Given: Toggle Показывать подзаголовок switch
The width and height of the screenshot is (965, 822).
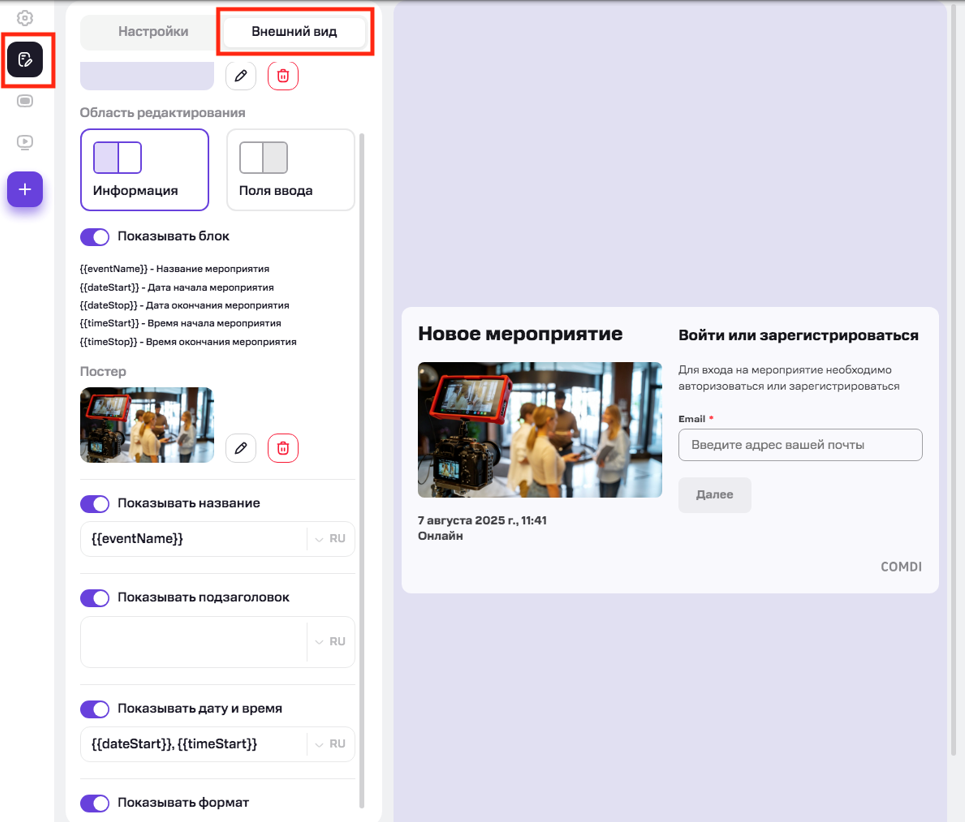Looking at the screenshot, I should (x=95, y=598).
